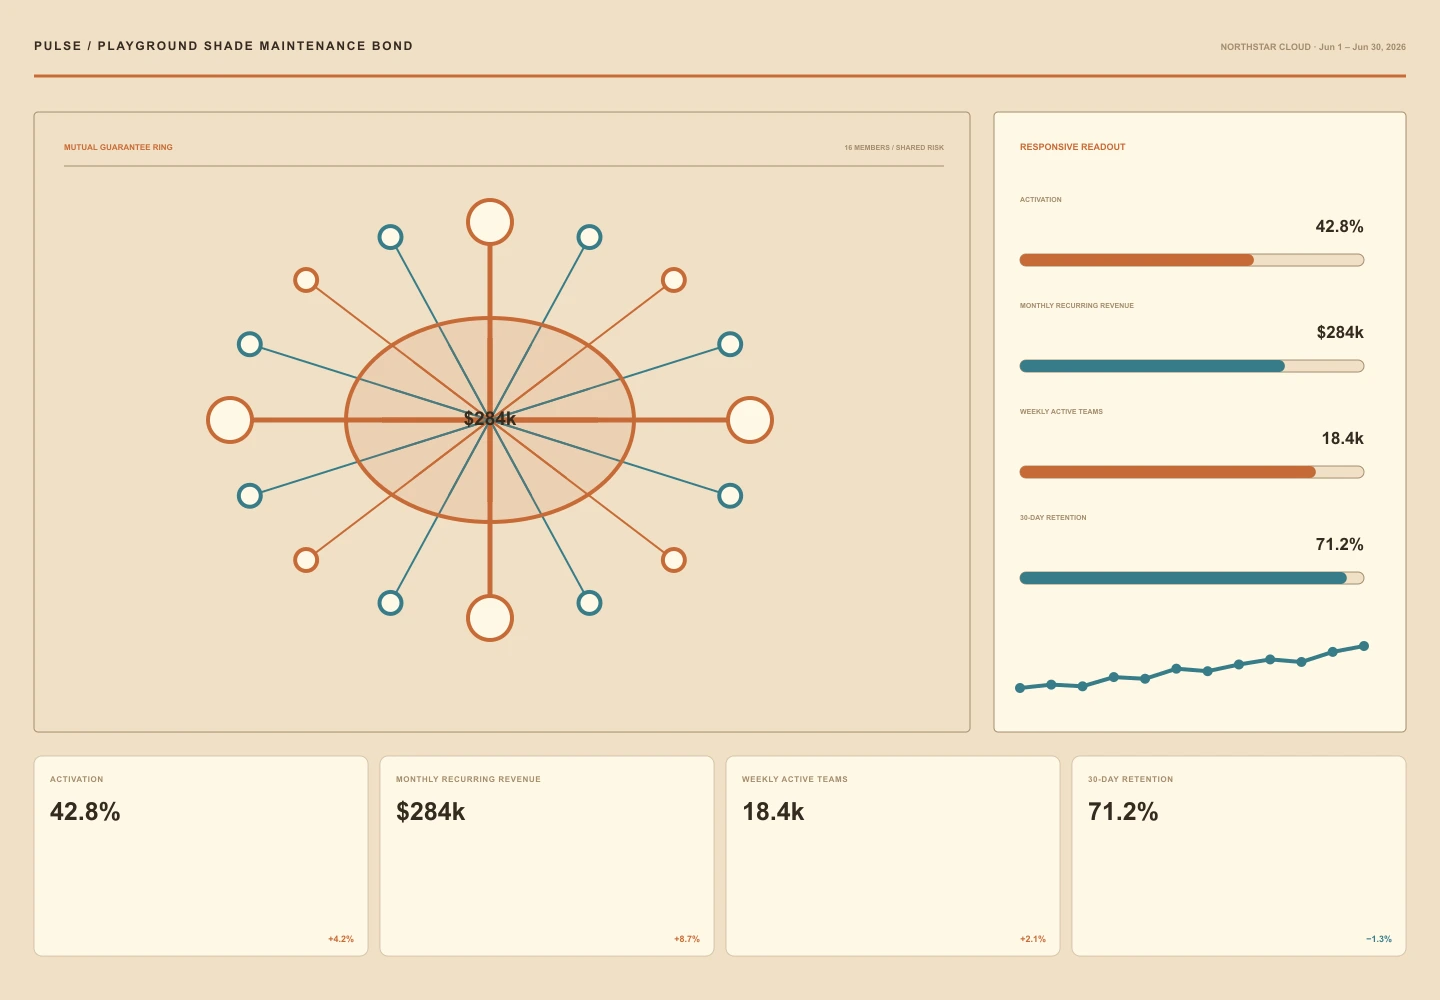This screenshot has height=1000, width=1440.
Task: Select the large rightmost ring node
Action: [750, 420]
